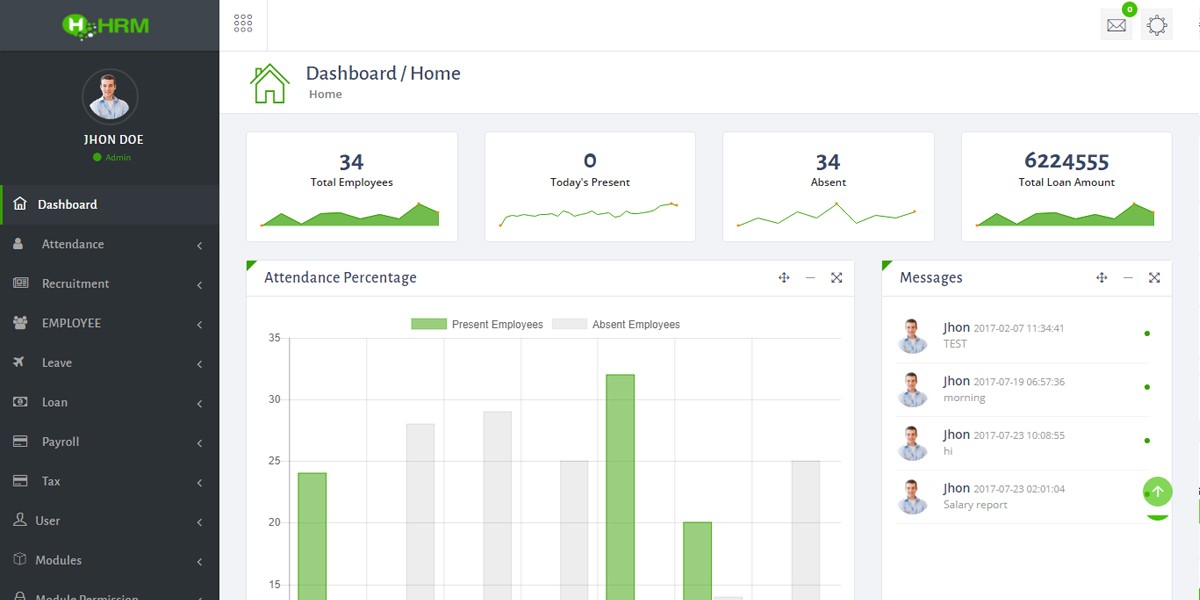
Task: Open the Leave menu item
Action: point(109,363)
